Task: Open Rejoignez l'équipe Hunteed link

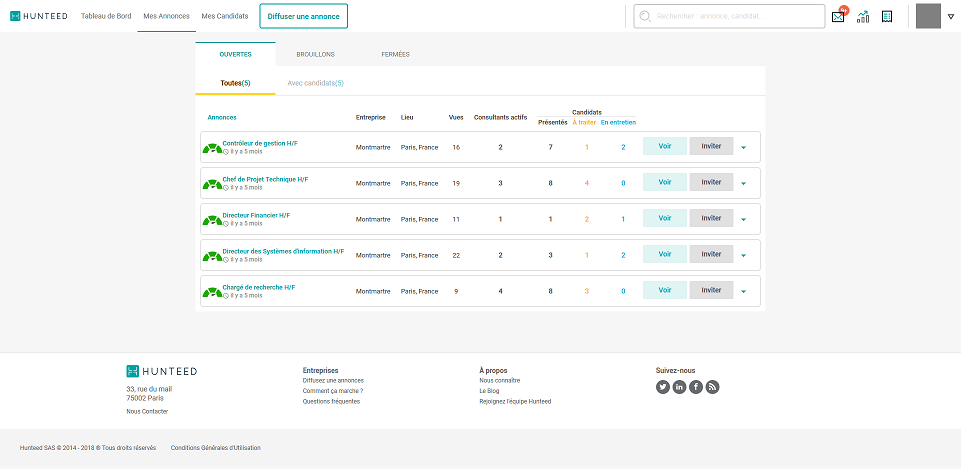Action: point(515,401)
